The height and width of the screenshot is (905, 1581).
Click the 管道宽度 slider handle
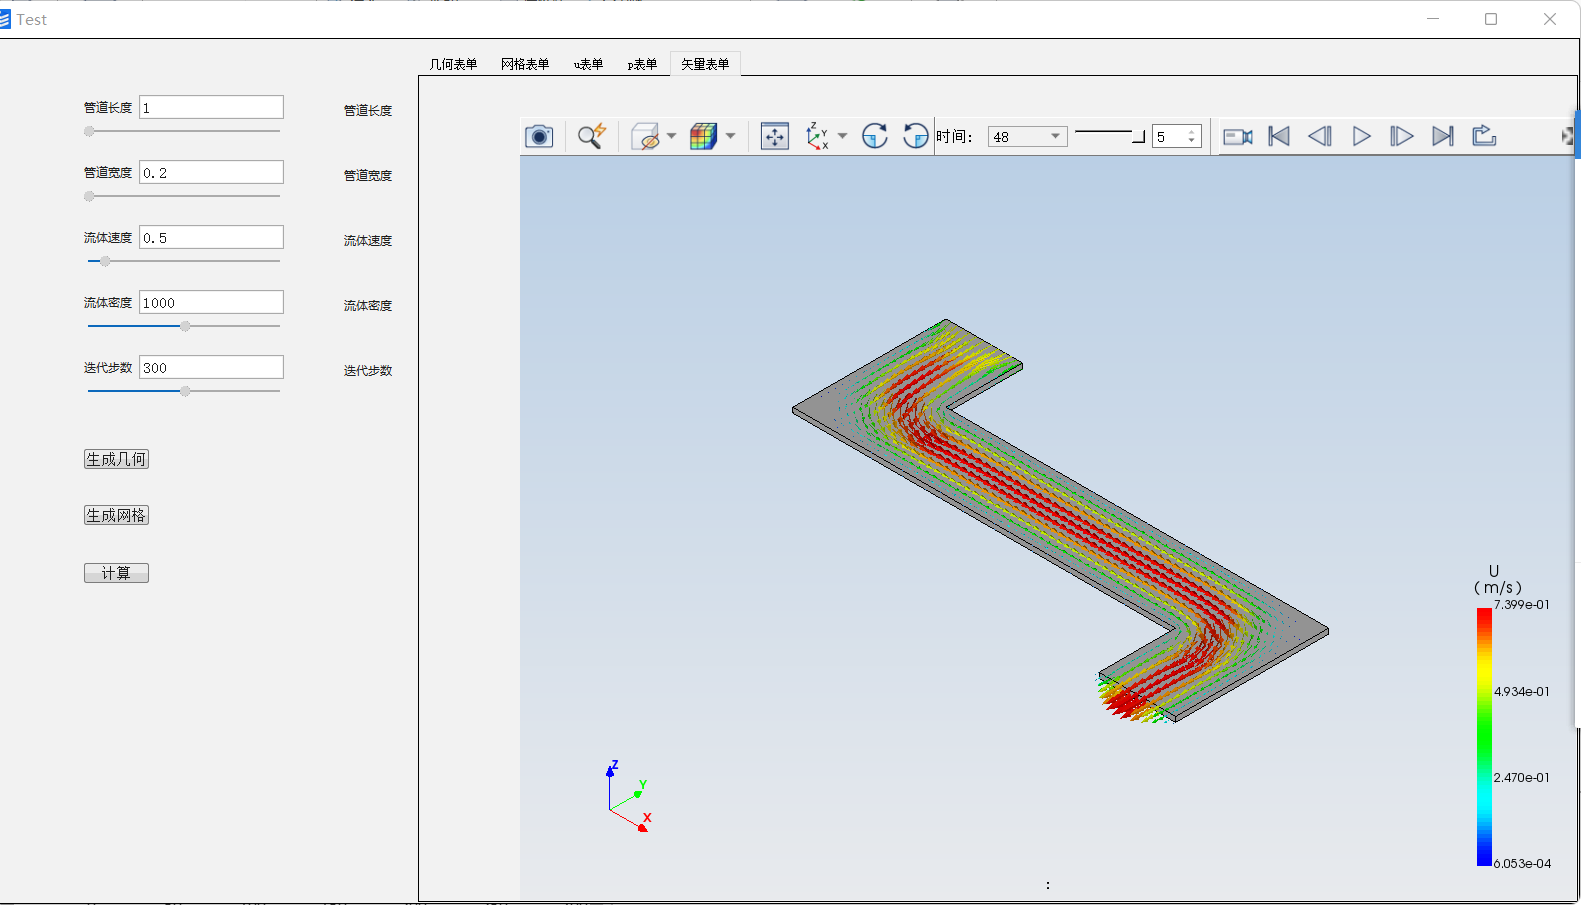click(x=89, y=196)
